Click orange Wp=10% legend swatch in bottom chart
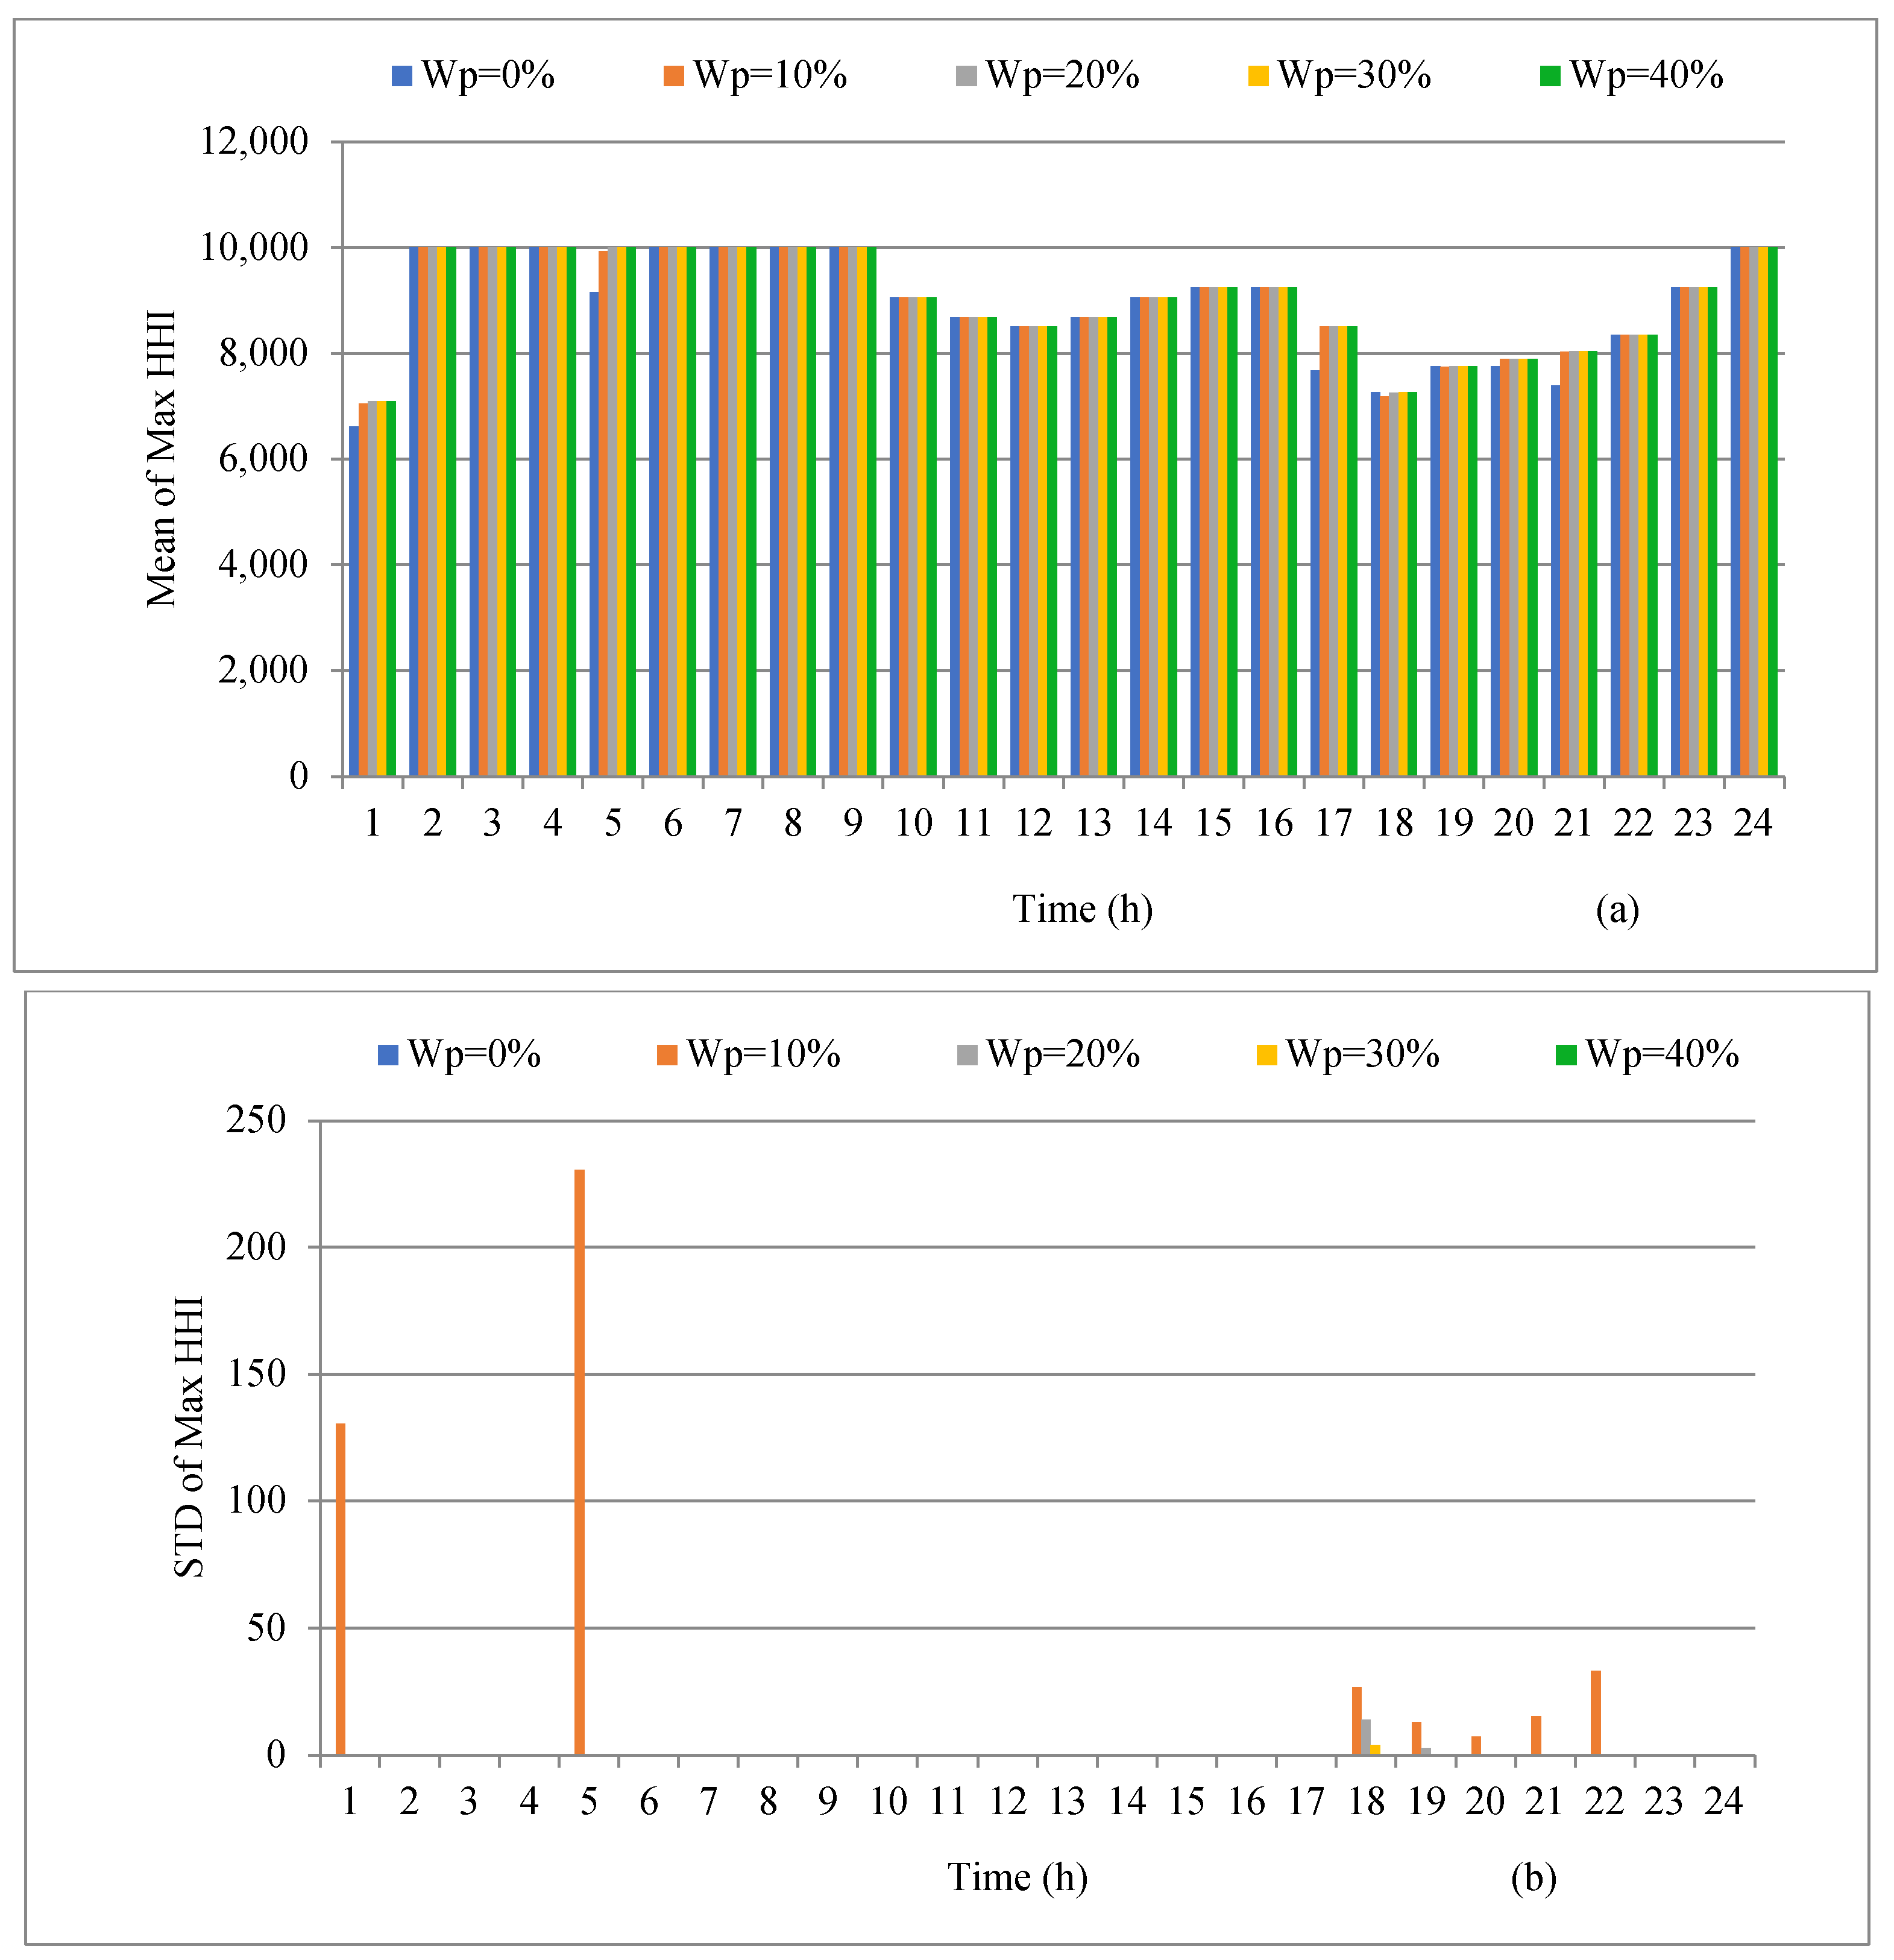The image size is (1894, 1960). [x=667, y=1054]
